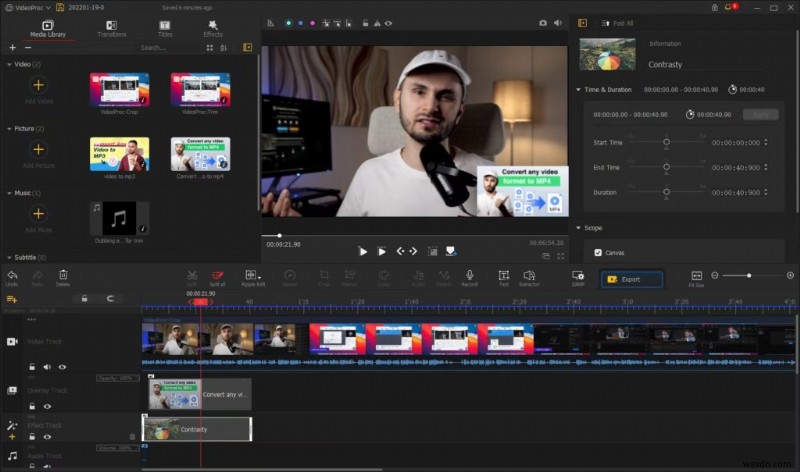Open the Effects tab

click(213, 27)
